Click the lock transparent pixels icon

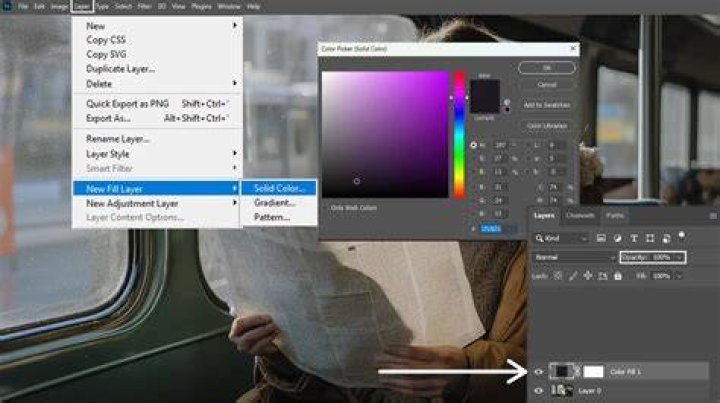coord(557,276)
